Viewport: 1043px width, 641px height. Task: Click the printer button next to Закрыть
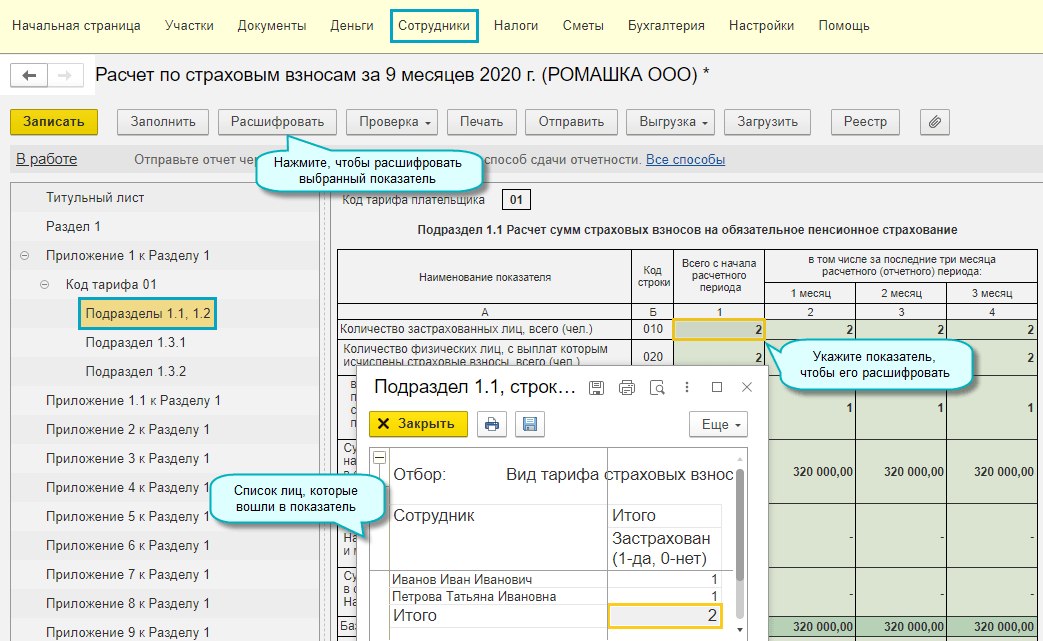tap(492, 424)
